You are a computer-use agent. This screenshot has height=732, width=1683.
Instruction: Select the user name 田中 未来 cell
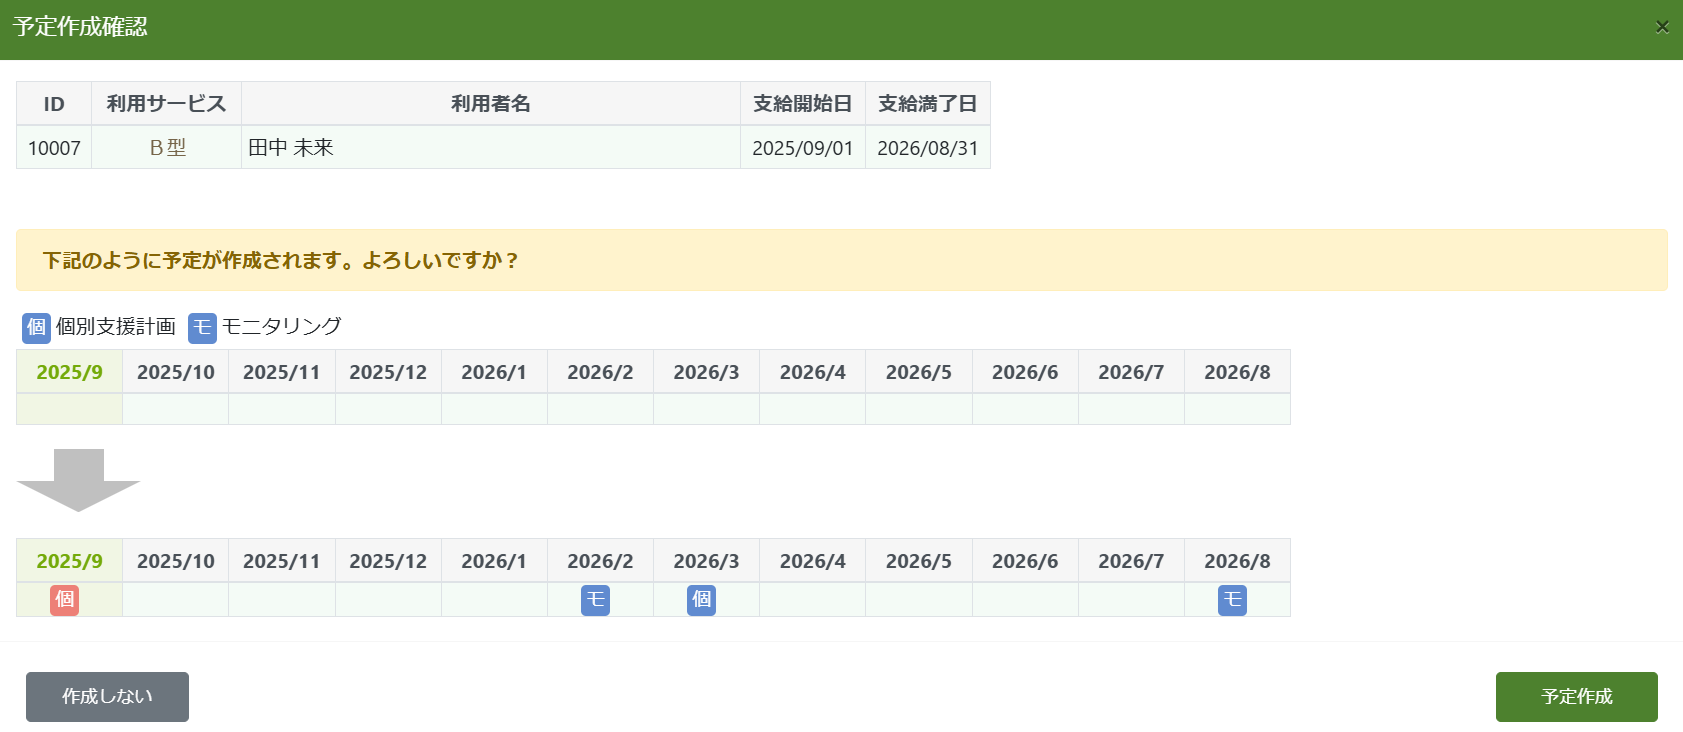coord(490,148)
